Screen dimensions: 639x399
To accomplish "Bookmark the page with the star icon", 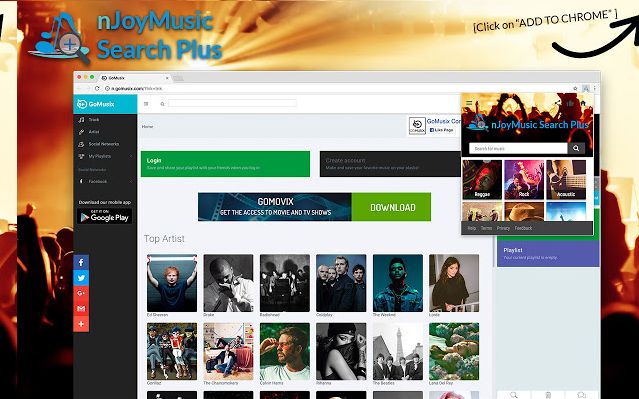I will pos(575,88).
